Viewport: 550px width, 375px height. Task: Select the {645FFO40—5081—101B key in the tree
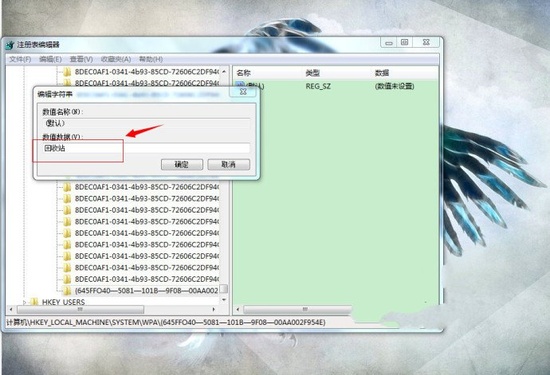(x=147, y=290)
